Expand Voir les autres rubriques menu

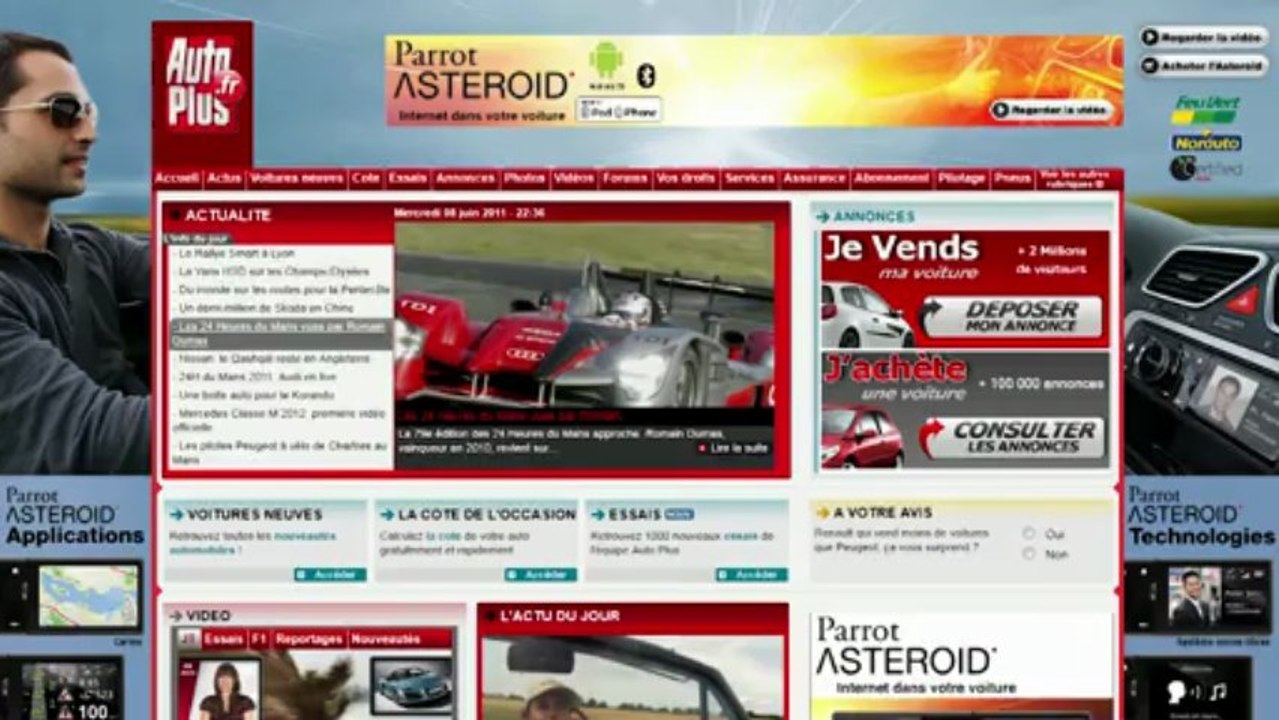[1077, 179]
